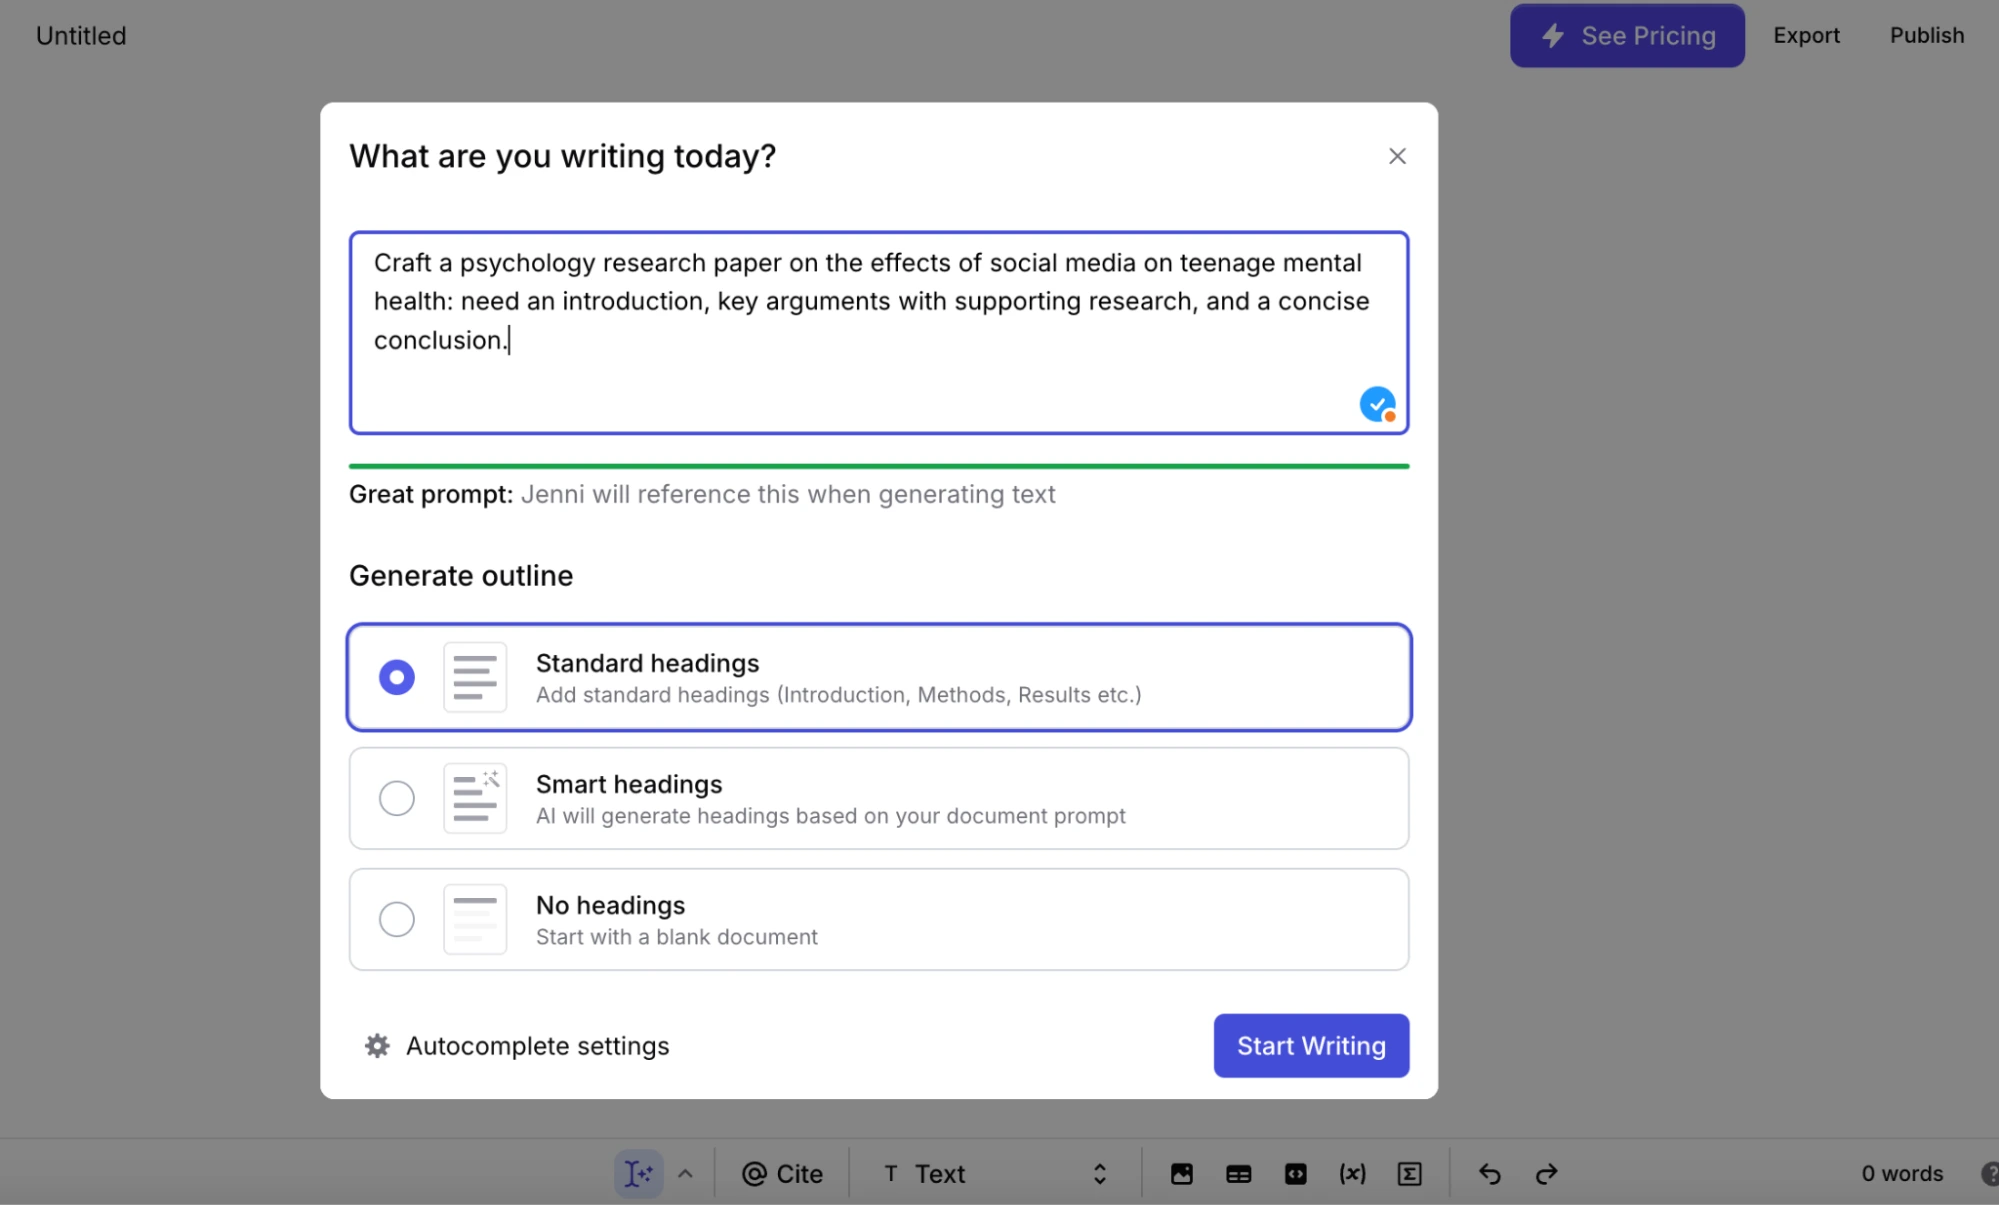The image size is (1999, 1206).
Task: Insert a sigma equation block
Action: (1409, 1173)
